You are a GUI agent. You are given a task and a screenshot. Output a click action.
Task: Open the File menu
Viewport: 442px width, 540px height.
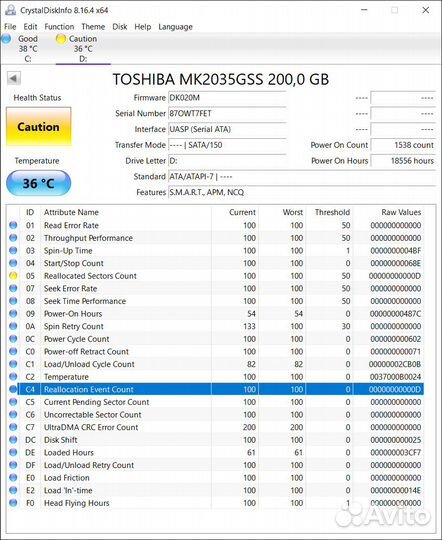point(10,27)
